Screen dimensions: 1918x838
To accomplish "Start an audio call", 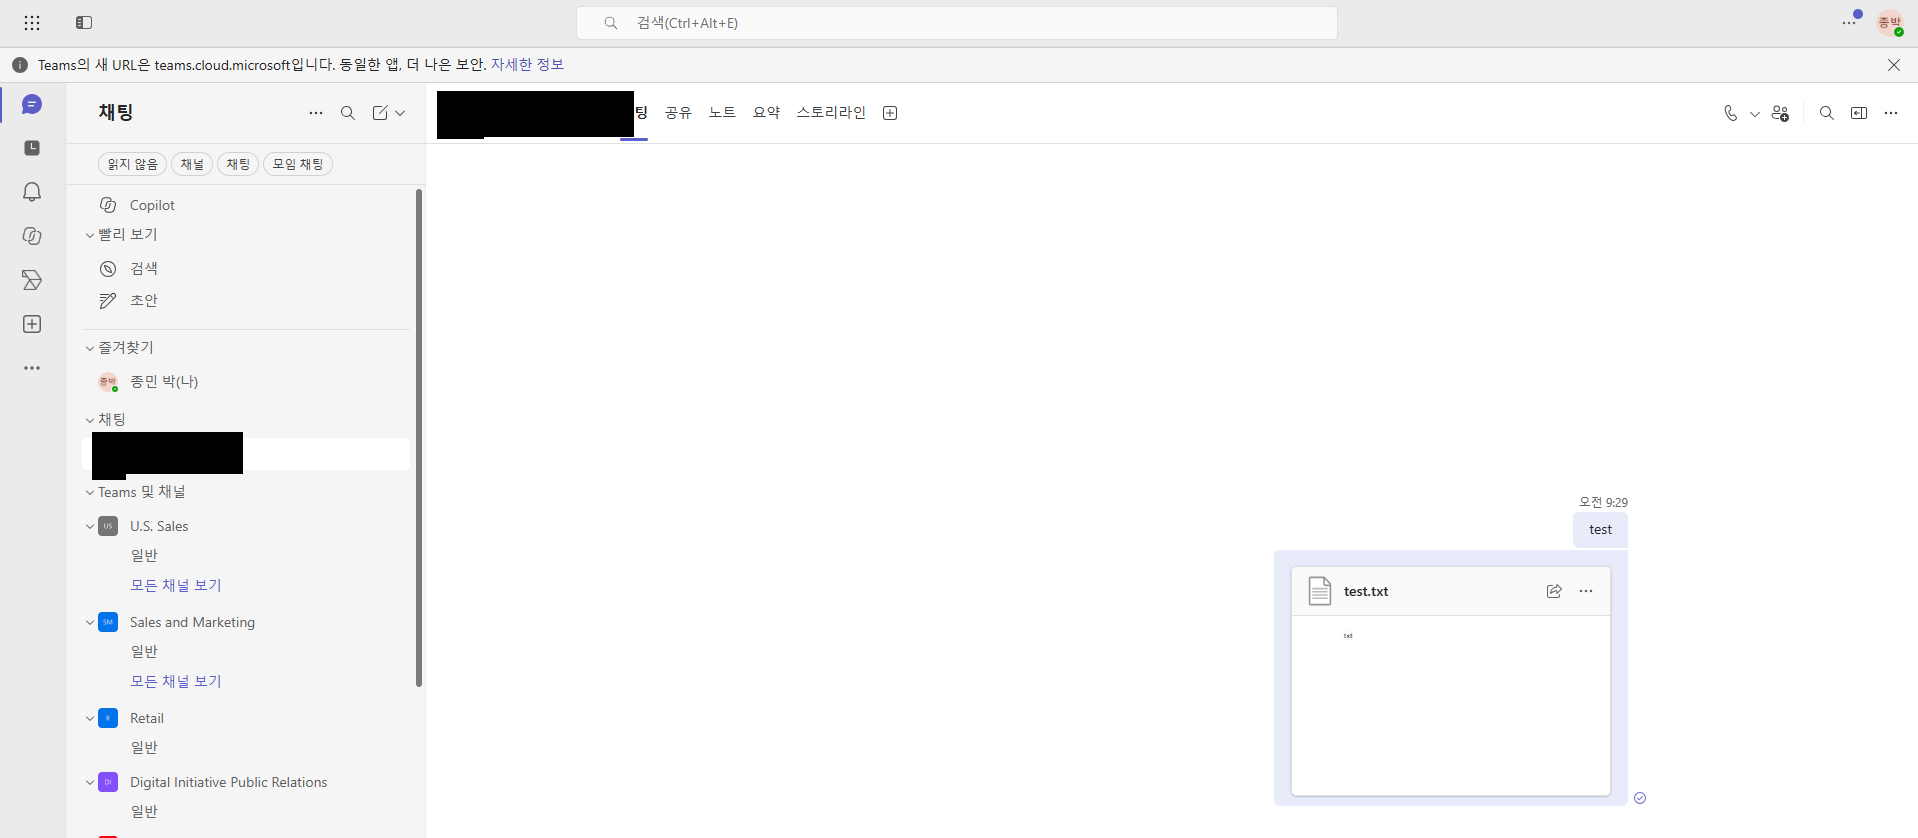I will (1731, 113).
